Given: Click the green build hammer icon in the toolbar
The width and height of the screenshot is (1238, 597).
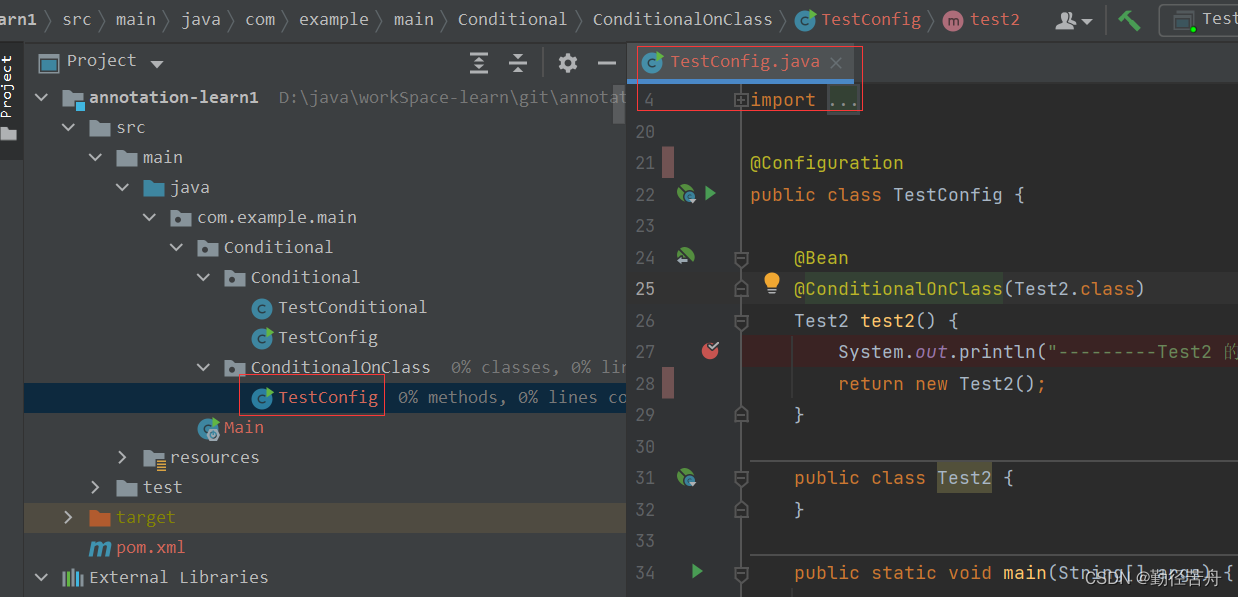Looking at the screenshot, I should pos(1128,19).
